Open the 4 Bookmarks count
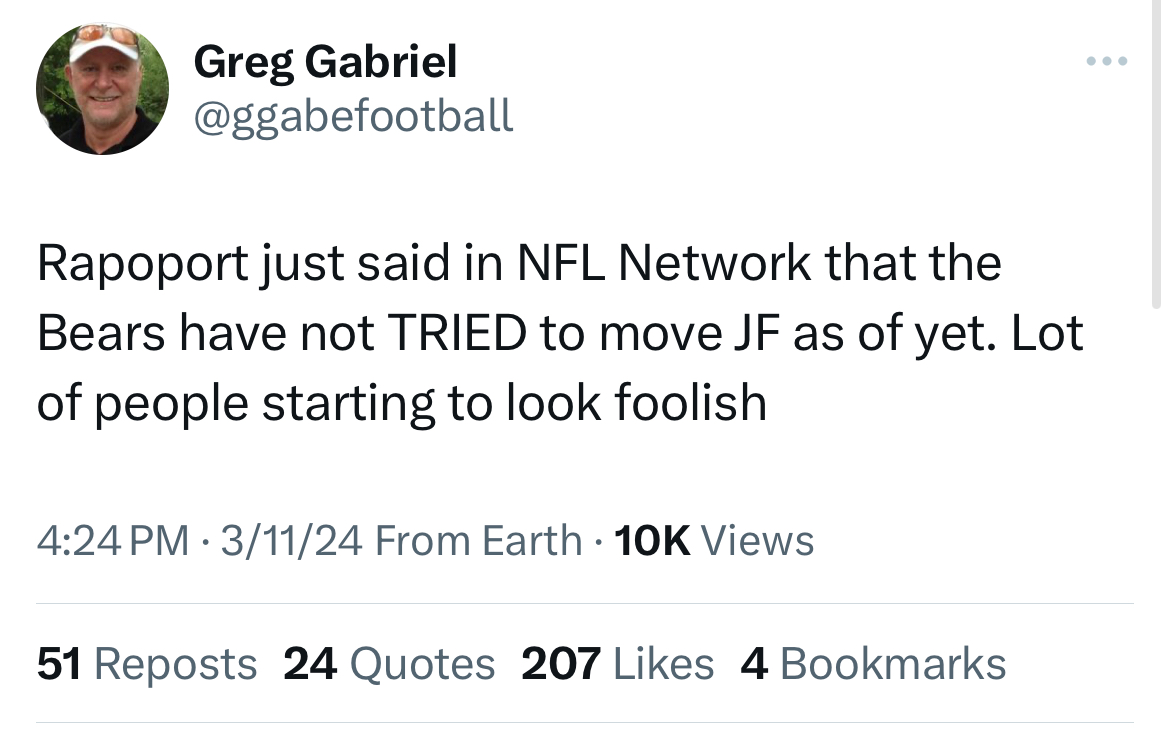Image resolution: width=1170 pixels, height=738 pixels. 872,664
